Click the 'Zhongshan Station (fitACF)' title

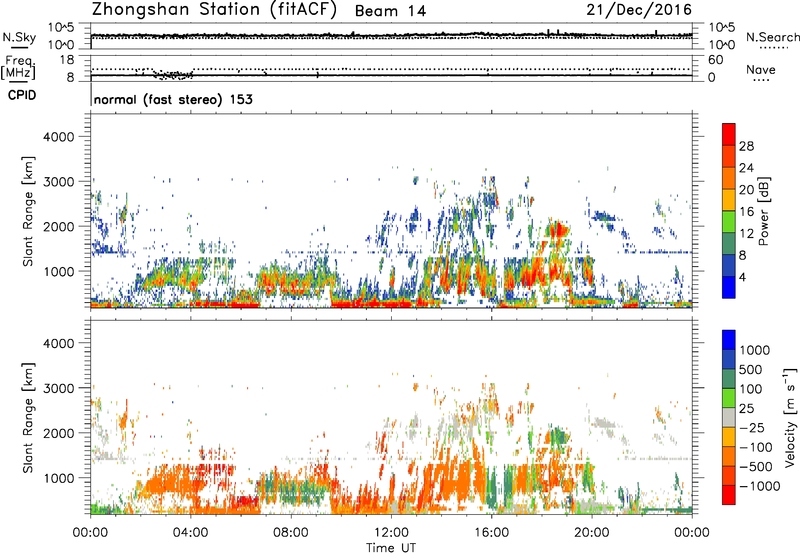click(214, 10)
